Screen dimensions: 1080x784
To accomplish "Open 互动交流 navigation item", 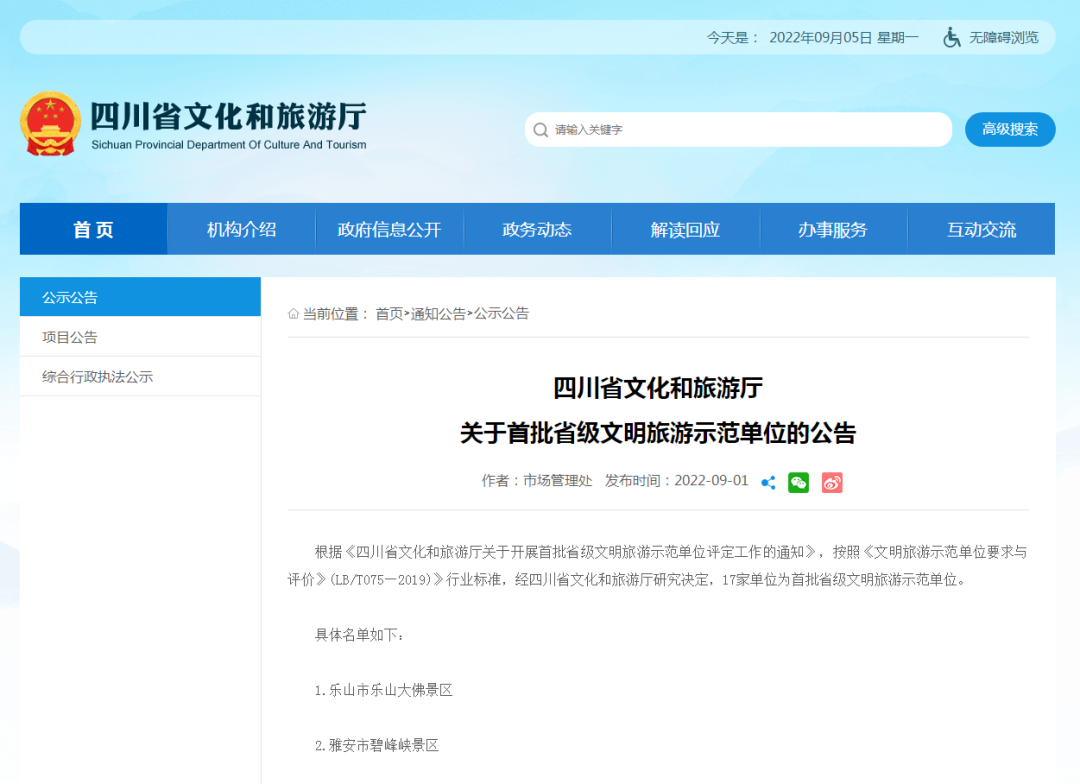I will point(981,229).
